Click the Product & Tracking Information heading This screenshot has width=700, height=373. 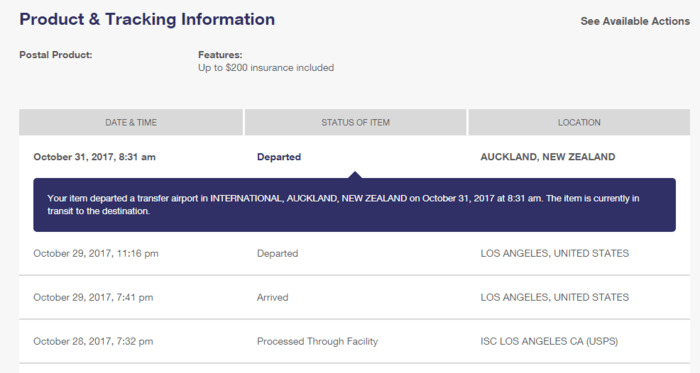pyautogui.click(x=147, y=19)
